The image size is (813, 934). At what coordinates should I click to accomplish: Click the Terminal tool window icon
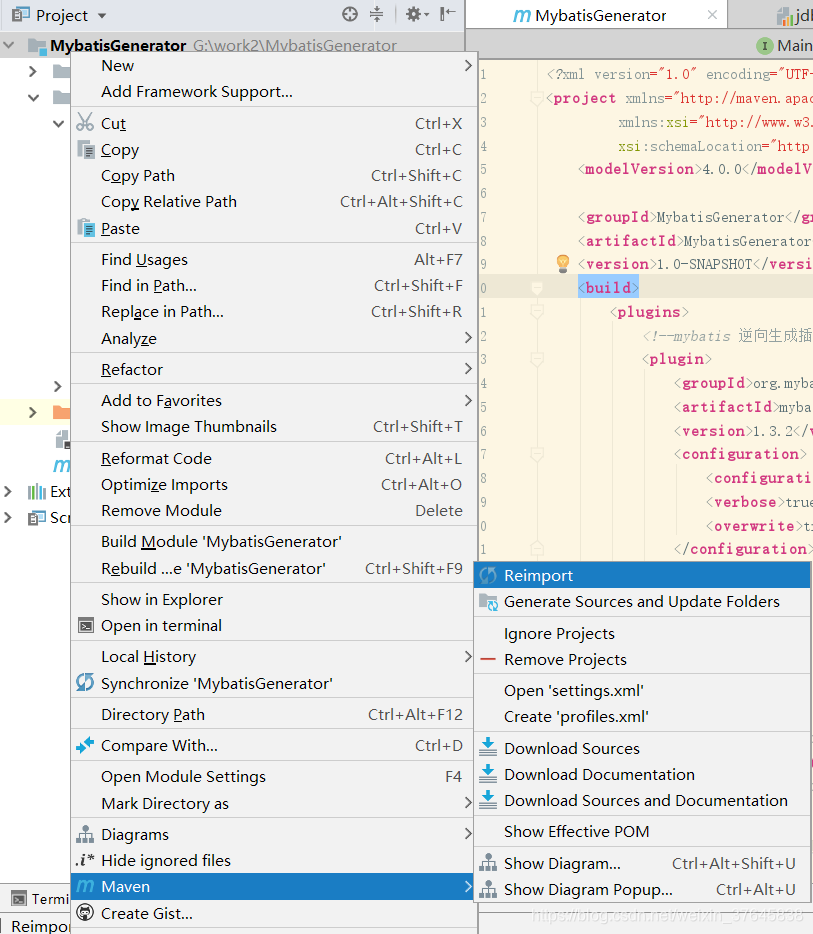tap(19, 898)
